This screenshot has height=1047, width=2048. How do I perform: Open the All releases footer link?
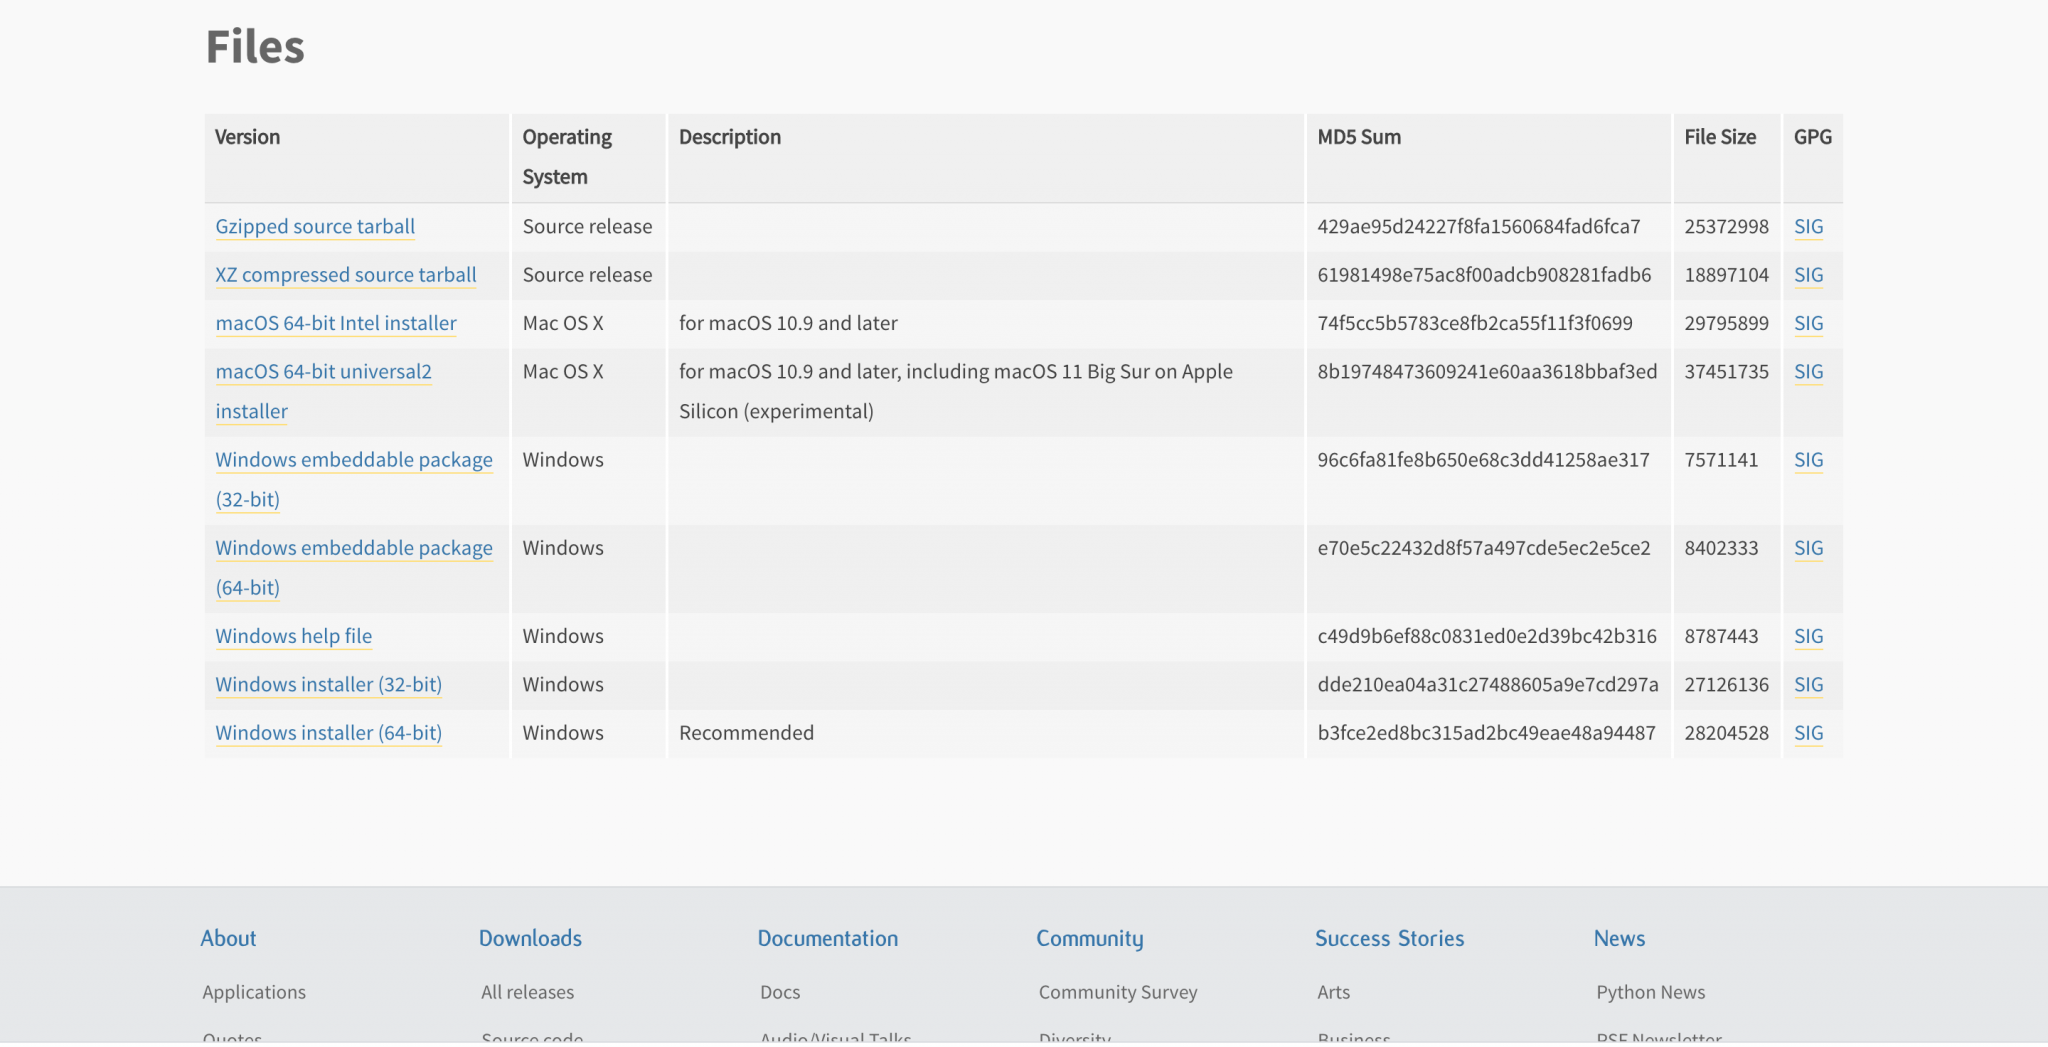pos(527,992)
